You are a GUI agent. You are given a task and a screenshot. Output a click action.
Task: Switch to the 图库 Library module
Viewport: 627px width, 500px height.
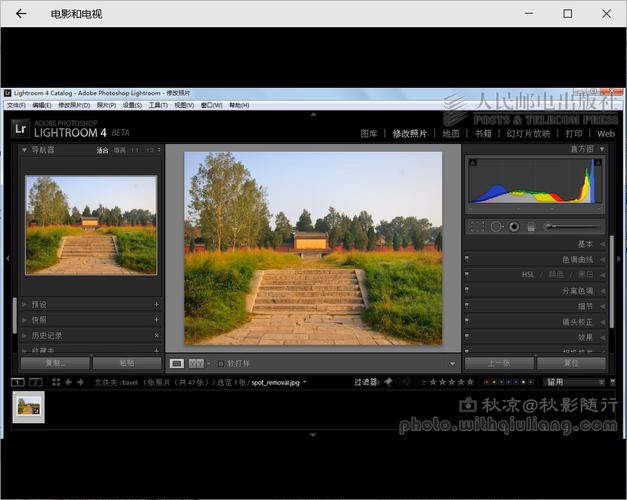point(369,133)
